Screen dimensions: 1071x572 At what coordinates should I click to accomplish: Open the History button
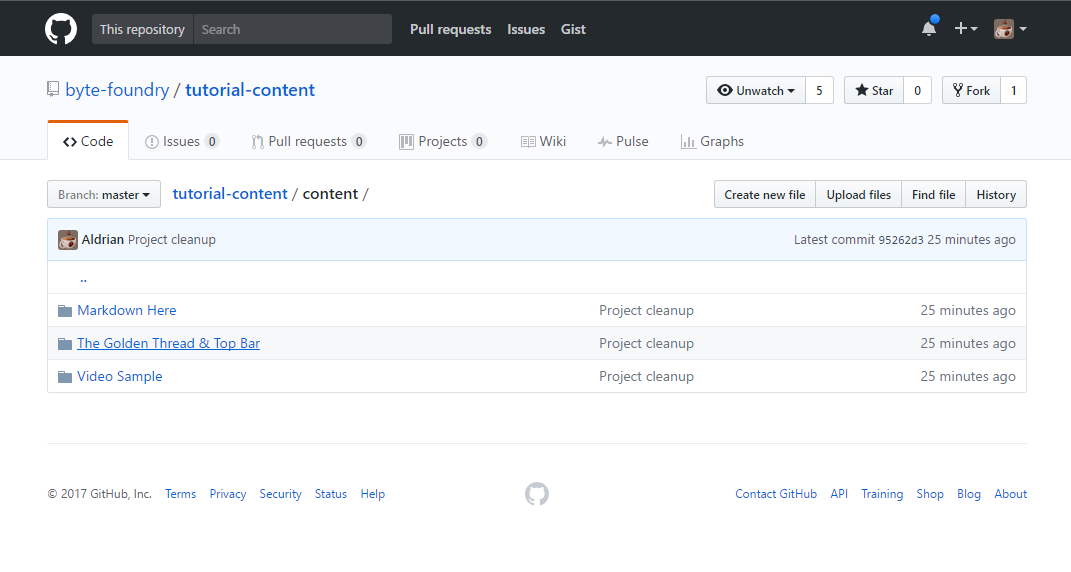point(996,195)
